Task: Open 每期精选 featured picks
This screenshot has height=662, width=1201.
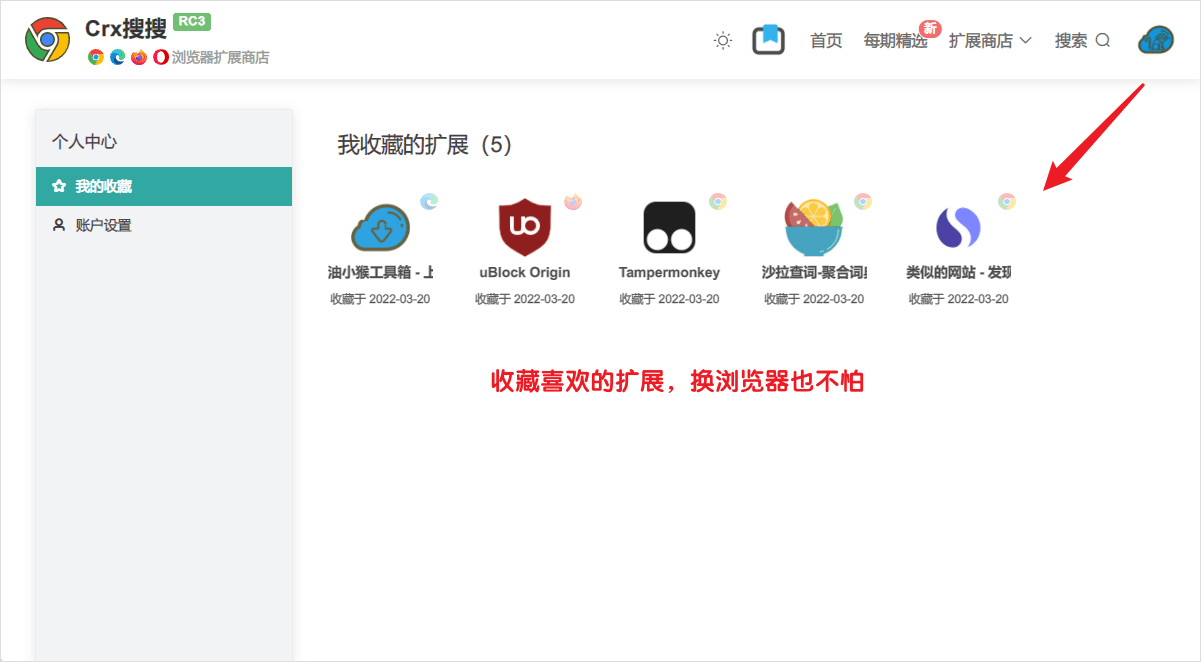Action: (x=895, y=41)
